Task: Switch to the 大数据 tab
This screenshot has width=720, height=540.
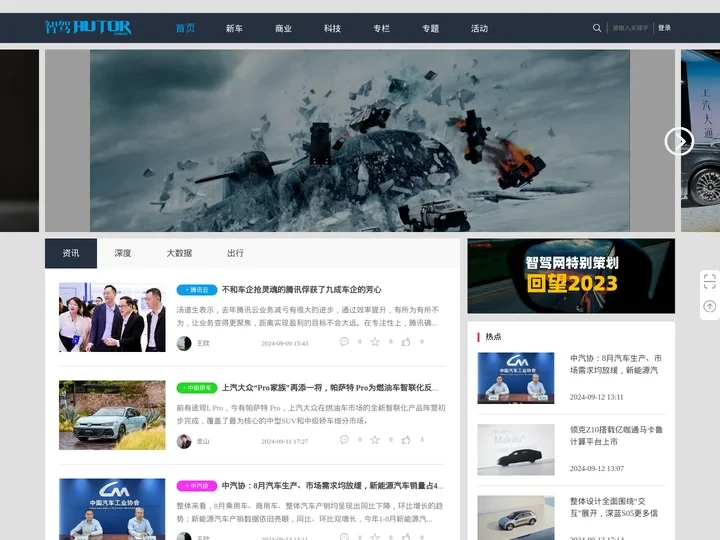Action: (179, 253)
